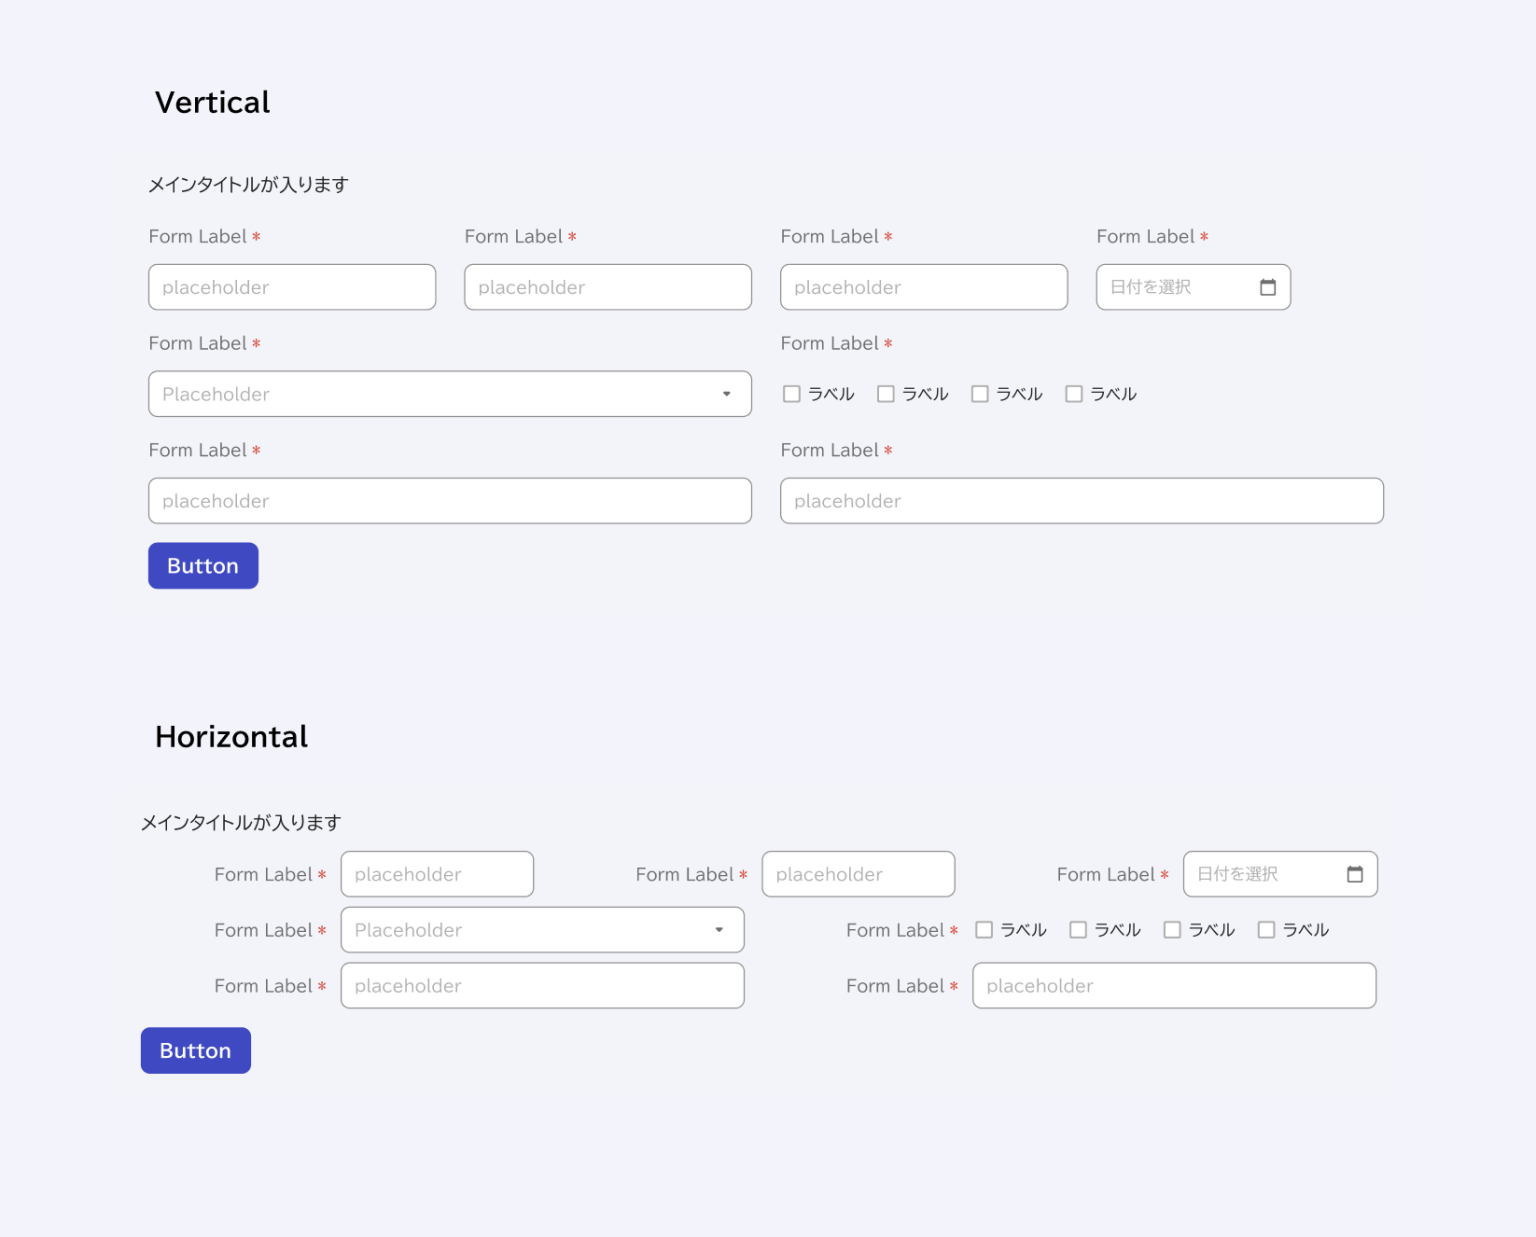The height and width of the screenshot is (1237, 1536).
Task: Check the second ラベル checkbox in the Vertical section
Action: point(885,393)
